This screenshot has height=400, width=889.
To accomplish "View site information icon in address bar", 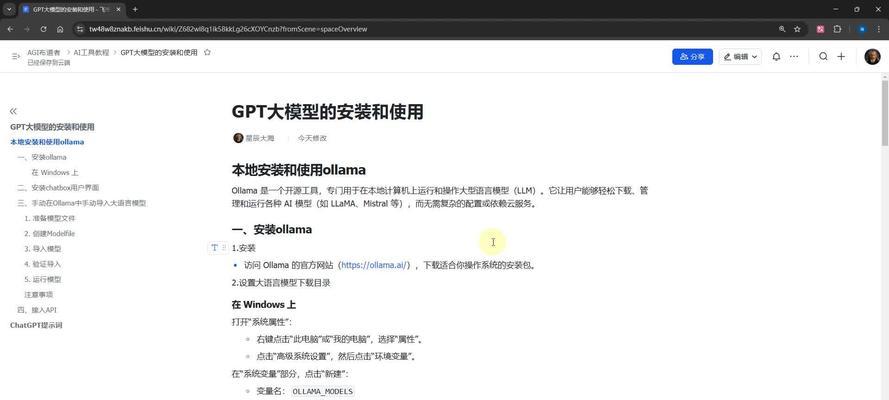I will 81,29.
